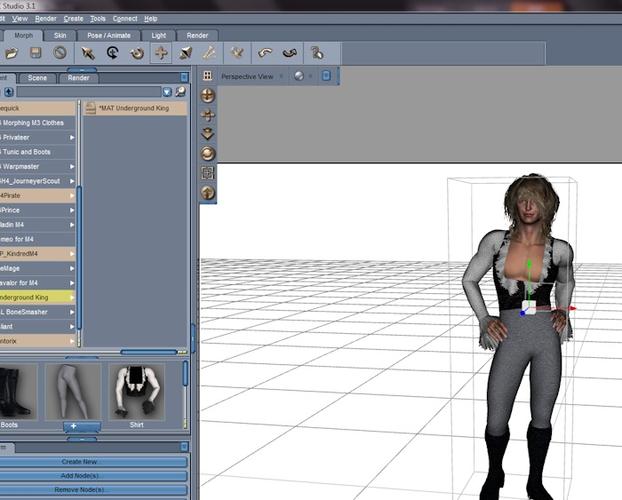Undo with the left curved arrow
This screenshot has width=622, height=500.
point(265,53)
